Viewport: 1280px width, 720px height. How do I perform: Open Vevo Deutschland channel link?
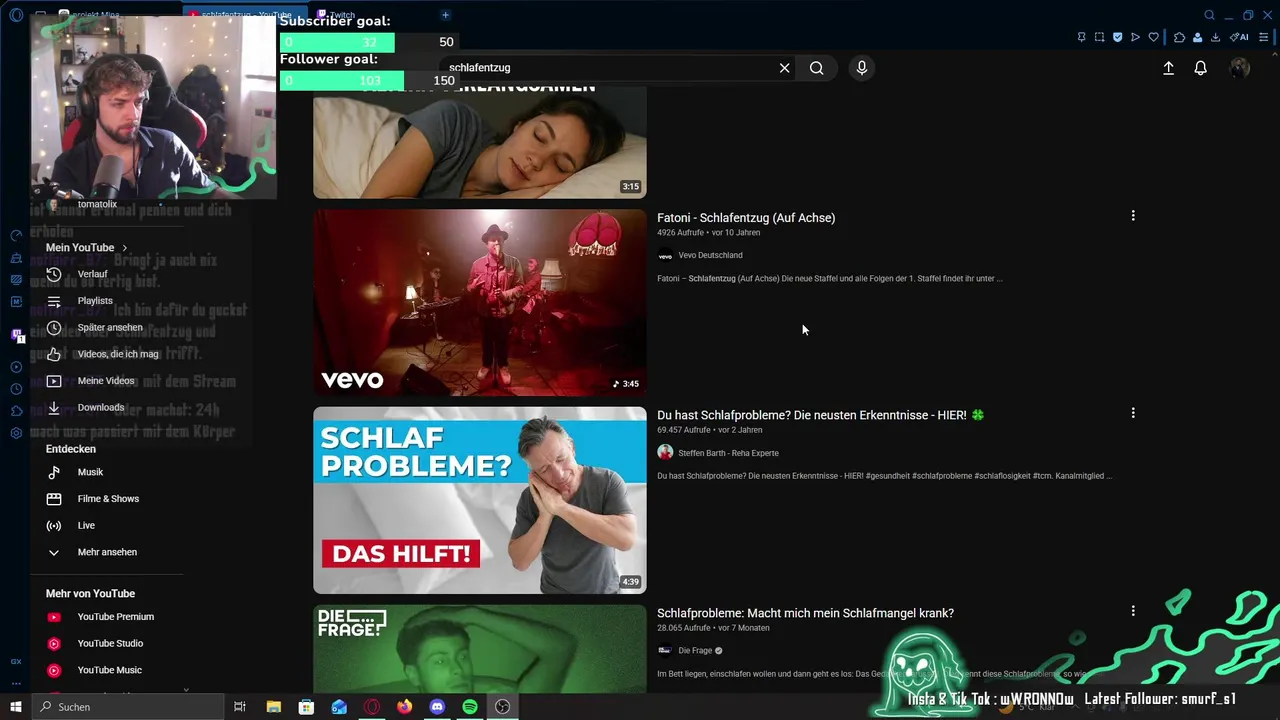710,255
